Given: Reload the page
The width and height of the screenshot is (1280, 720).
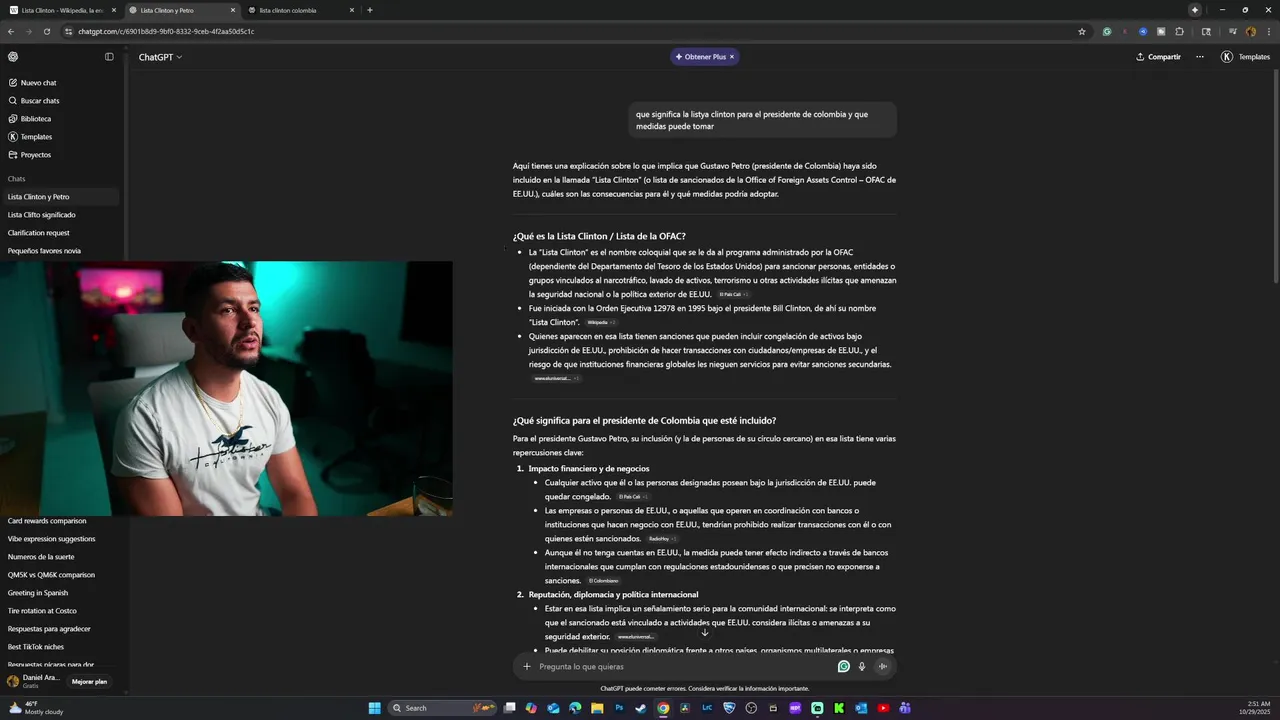Looking at the screenshot, I should pyautogui.click(x=46, y=31).
